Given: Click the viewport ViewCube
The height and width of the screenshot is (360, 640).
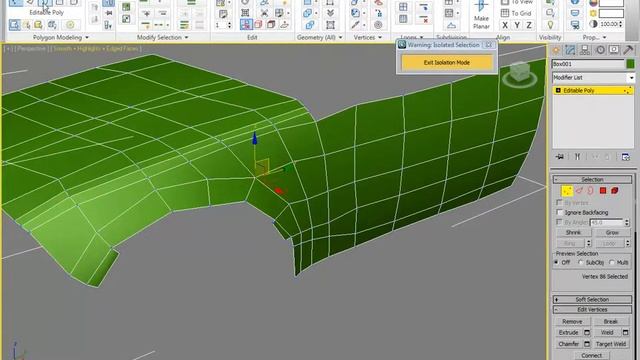Looking at the screenshot, I should [520, 74].
